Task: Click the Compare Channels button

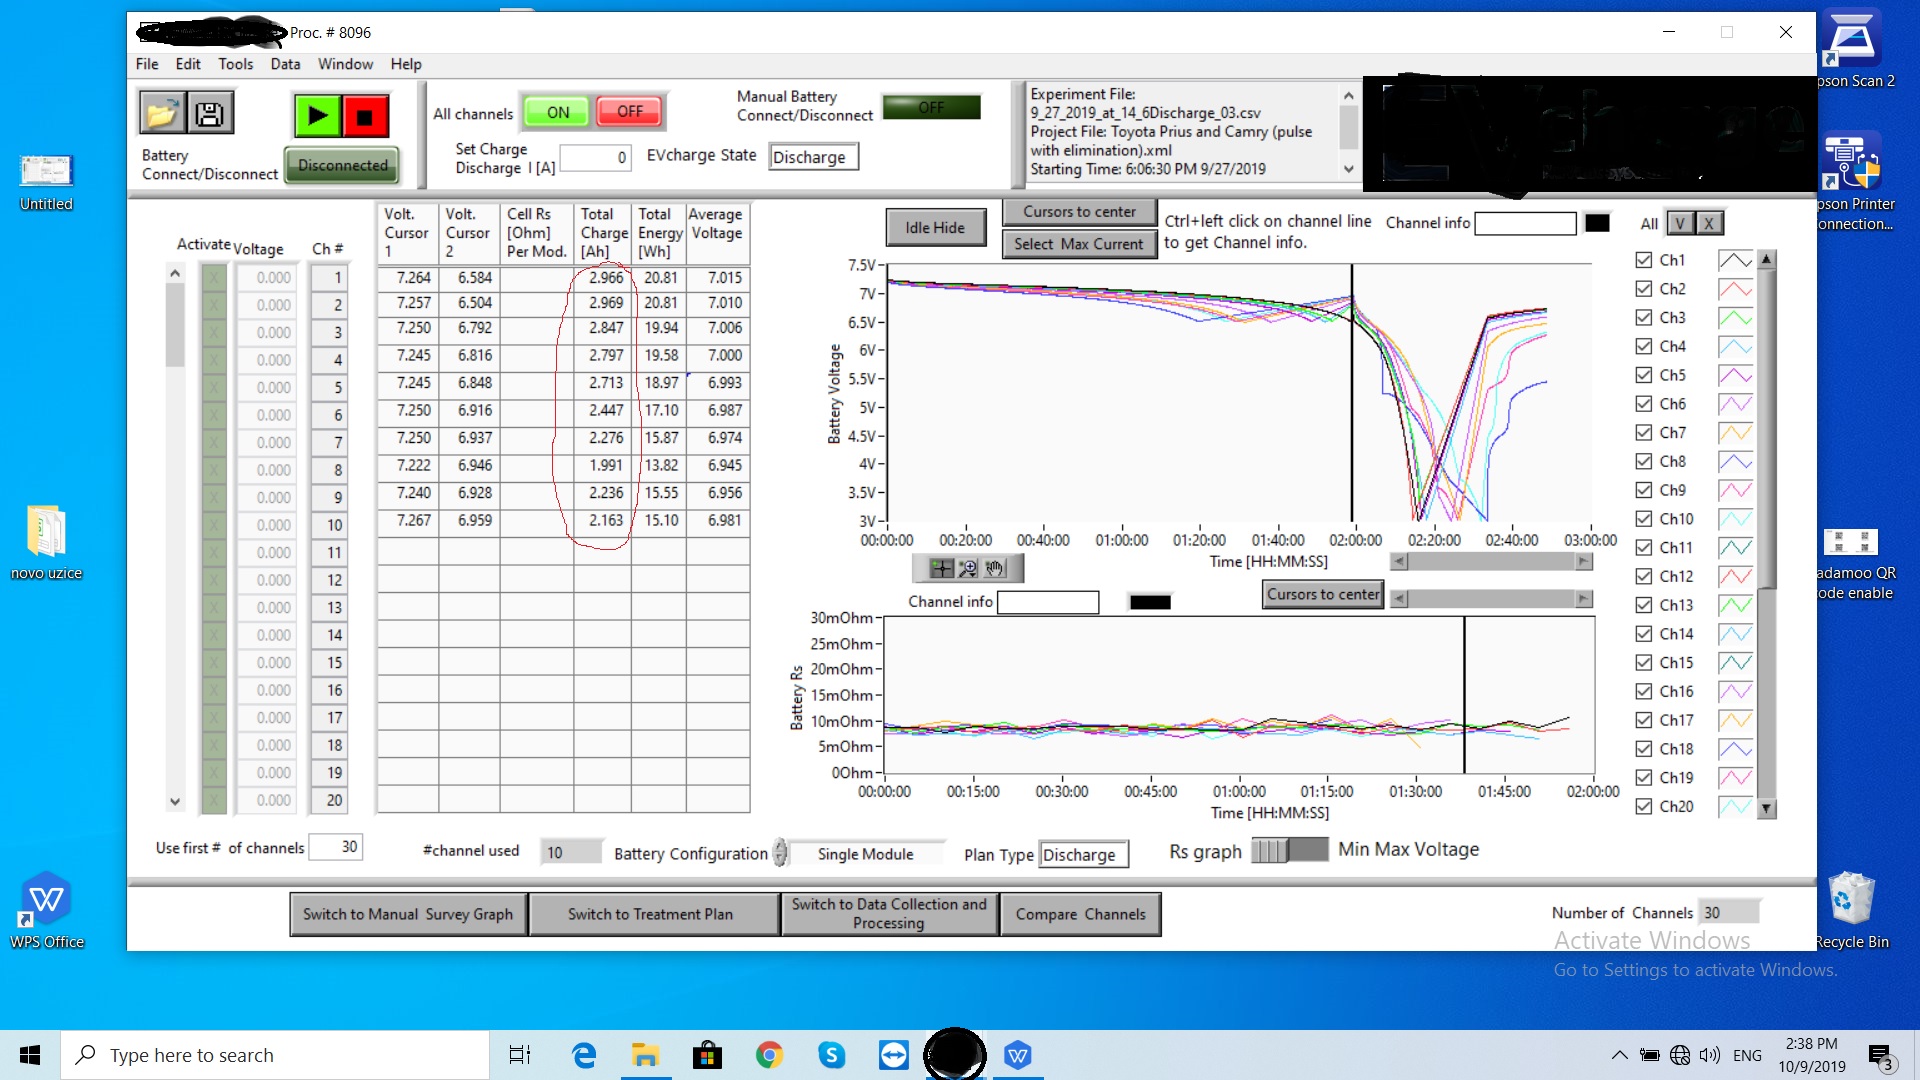Action: [x=1080, y=914]
